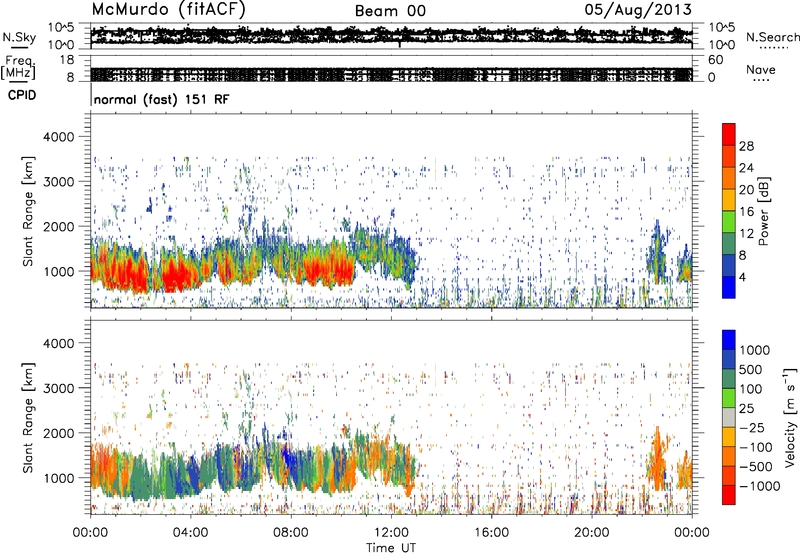Click the '16:00' time tick label
800x554 pixels.
click(491, 533)
